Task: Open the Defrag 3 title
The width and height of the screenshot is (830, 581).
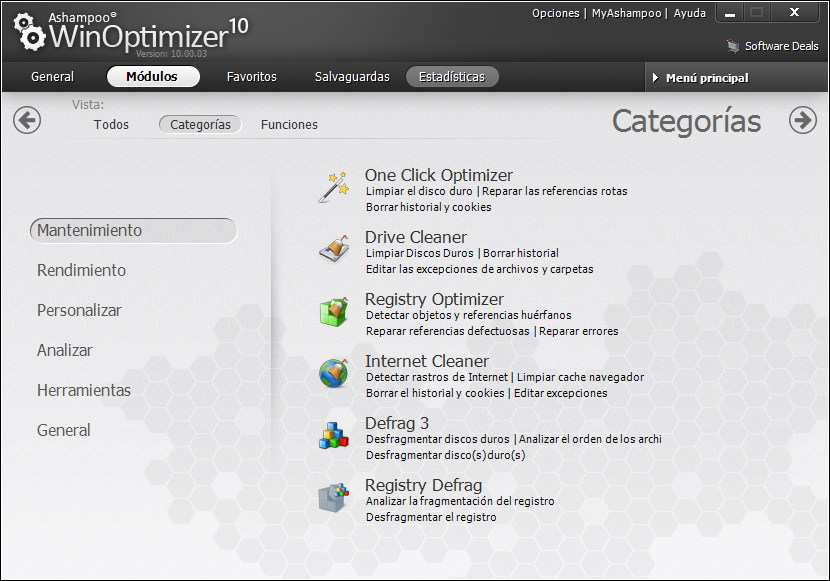Action: click(397, 423)
